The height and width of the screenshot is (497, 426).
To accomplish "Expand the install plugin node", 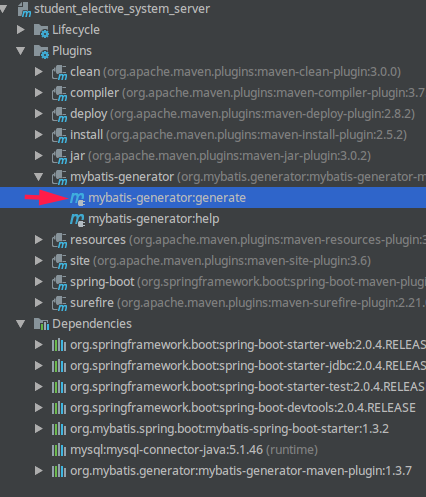I will 39,135.
